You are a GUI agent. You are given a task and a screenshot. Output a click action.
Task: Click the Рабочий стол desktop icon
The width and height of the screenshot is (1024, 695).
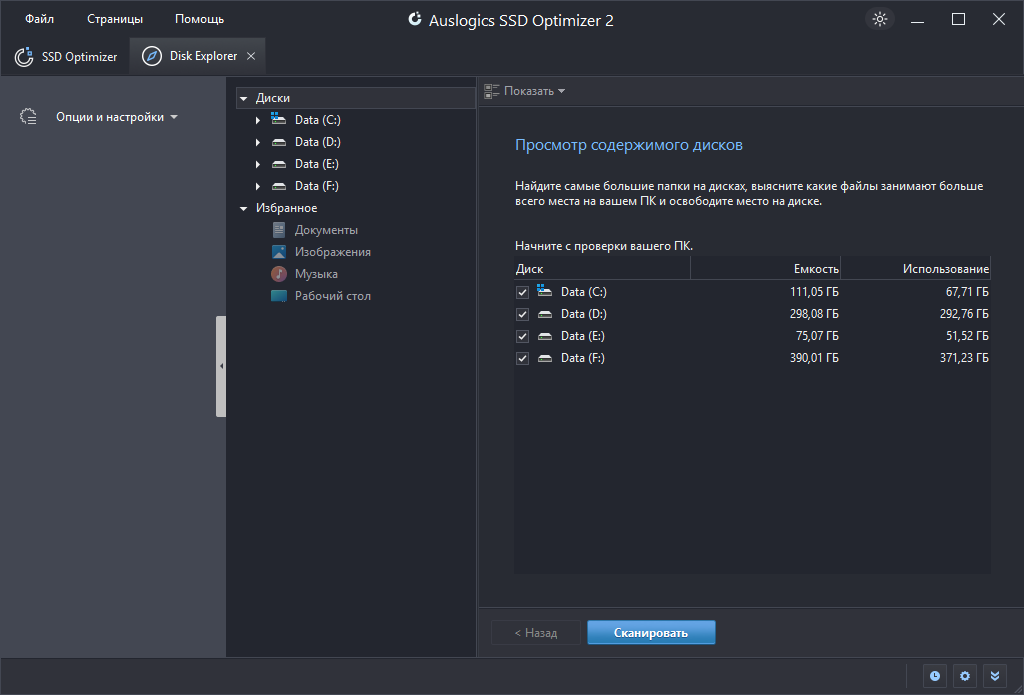tap(279, 296)
